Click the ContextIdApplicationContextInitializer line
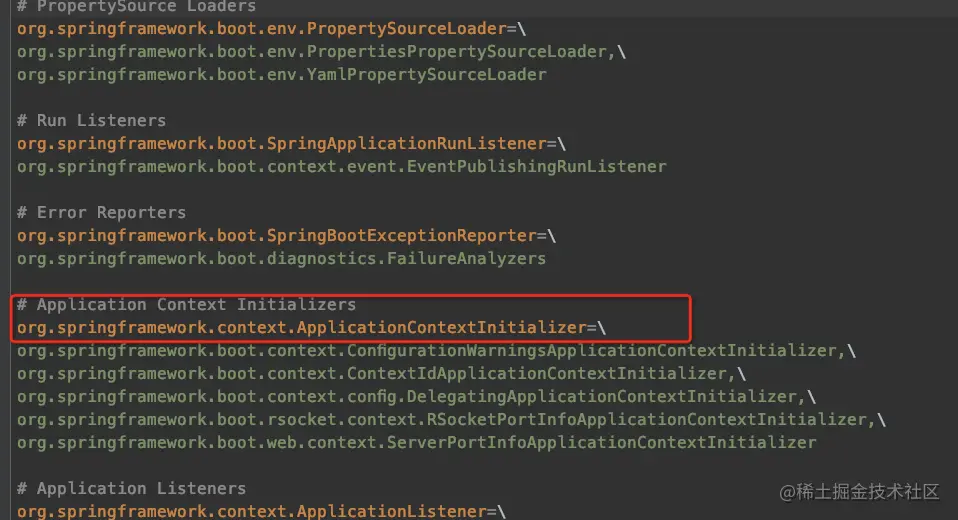The width and height of the screenshot is (958, 520). click(381, 373)
